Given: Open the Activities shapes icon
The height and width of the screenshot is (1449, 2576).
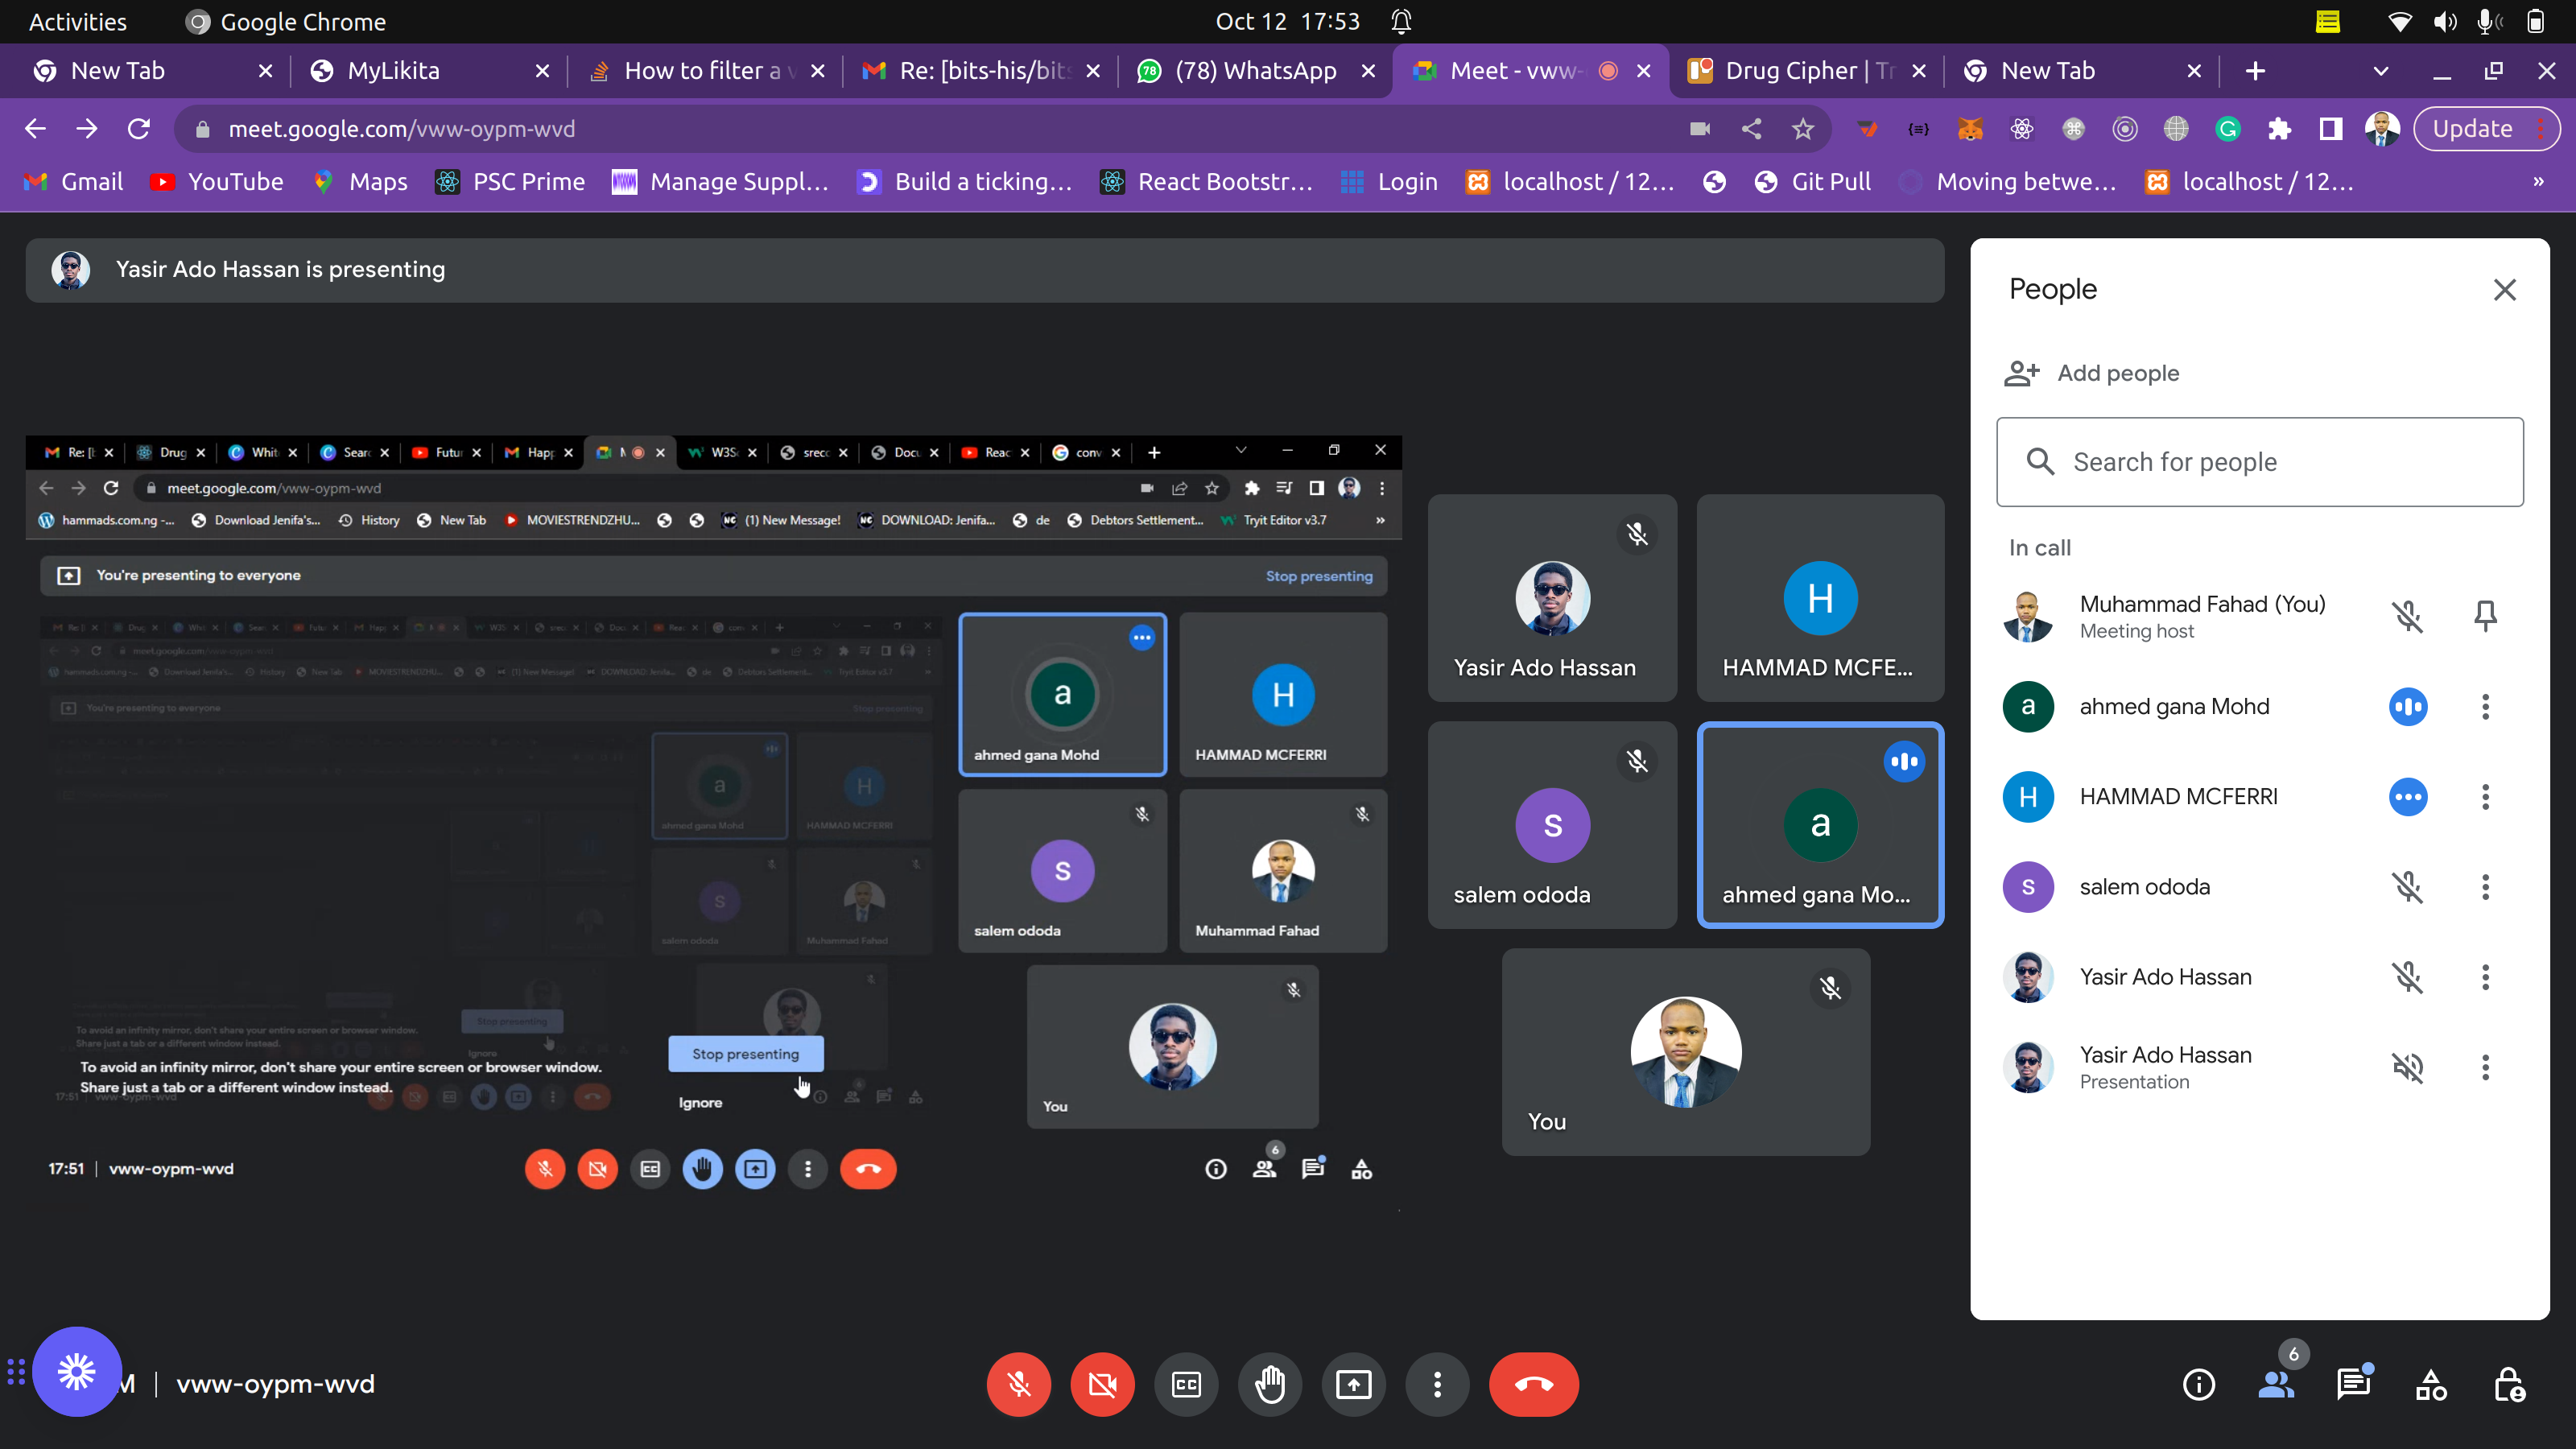Looking at the screenshot, I should (x=2431, y=1384).
